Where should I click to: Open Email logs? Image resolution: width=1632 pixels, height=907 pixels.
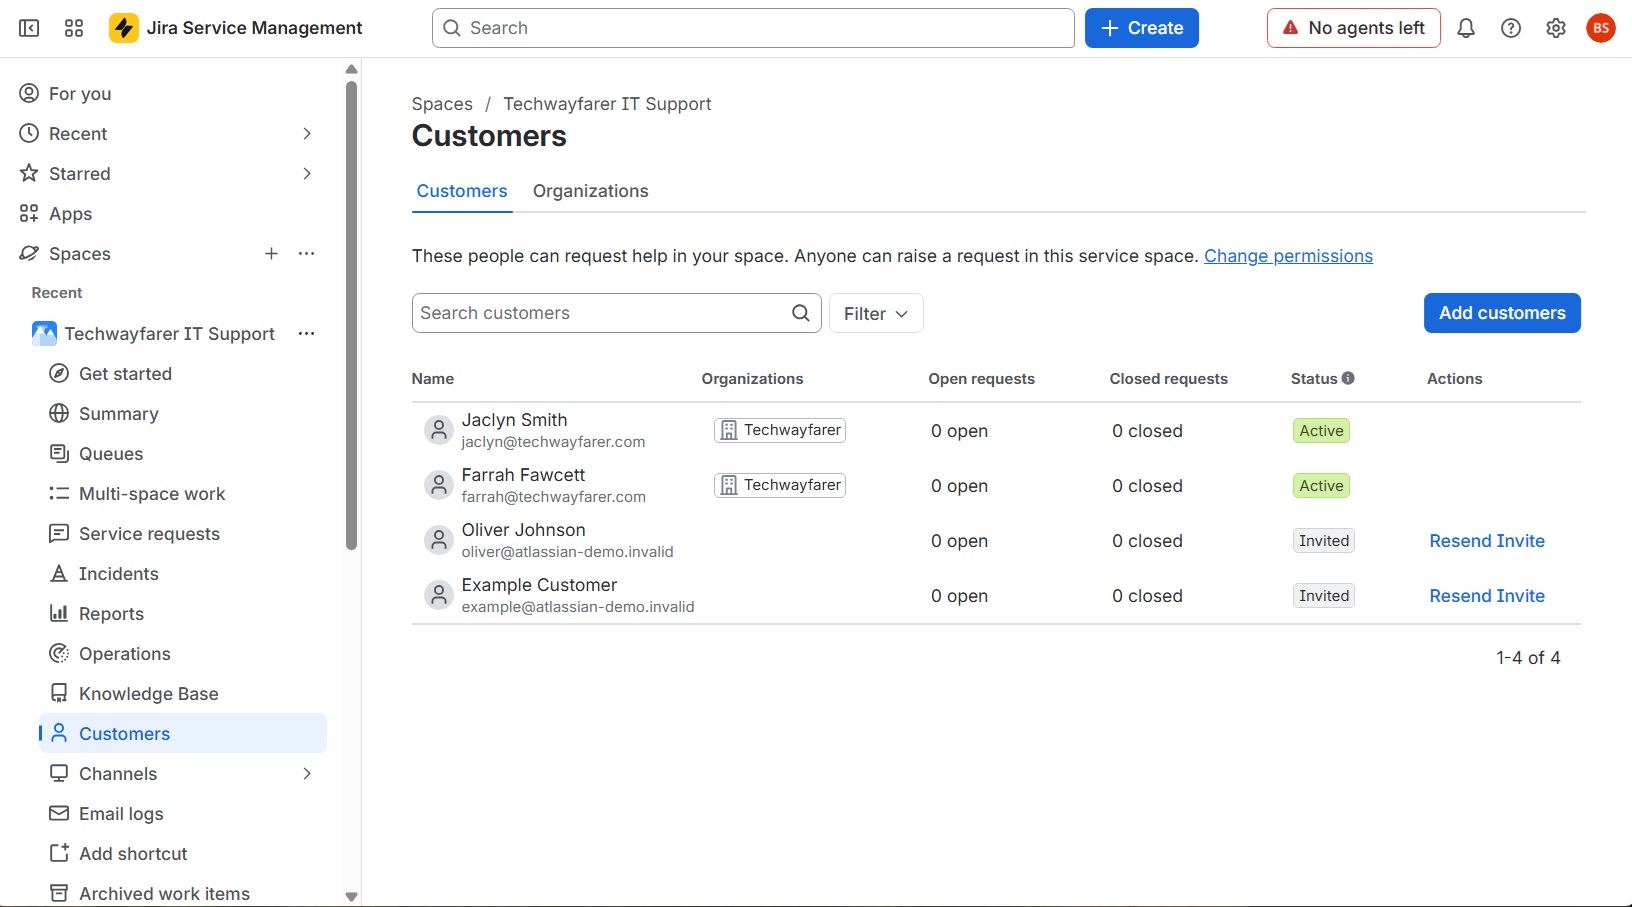pyautogui.click(x=183, y=814)
